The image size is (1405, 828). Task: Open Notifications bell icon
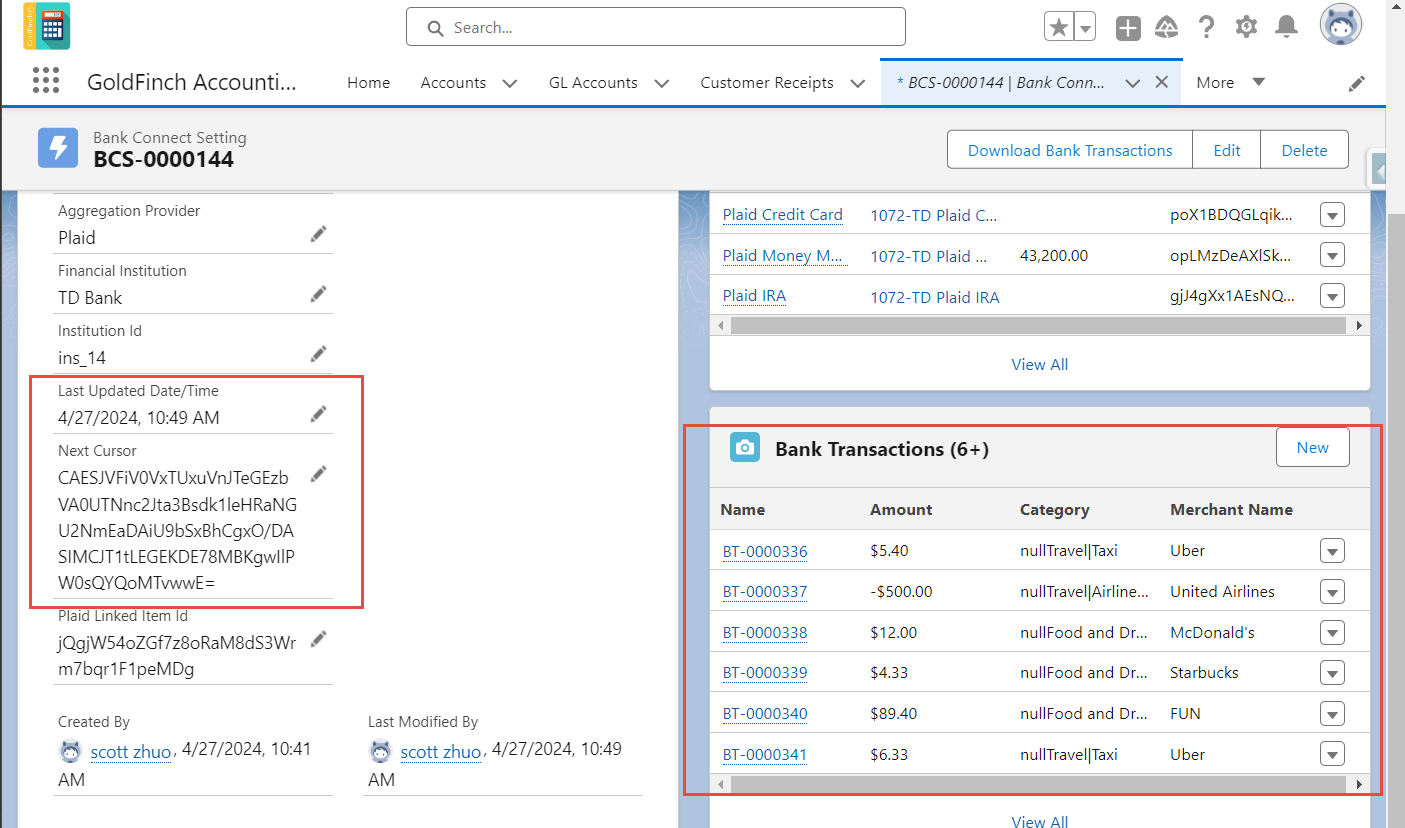pyautogui.click(x=1286, y=27)
